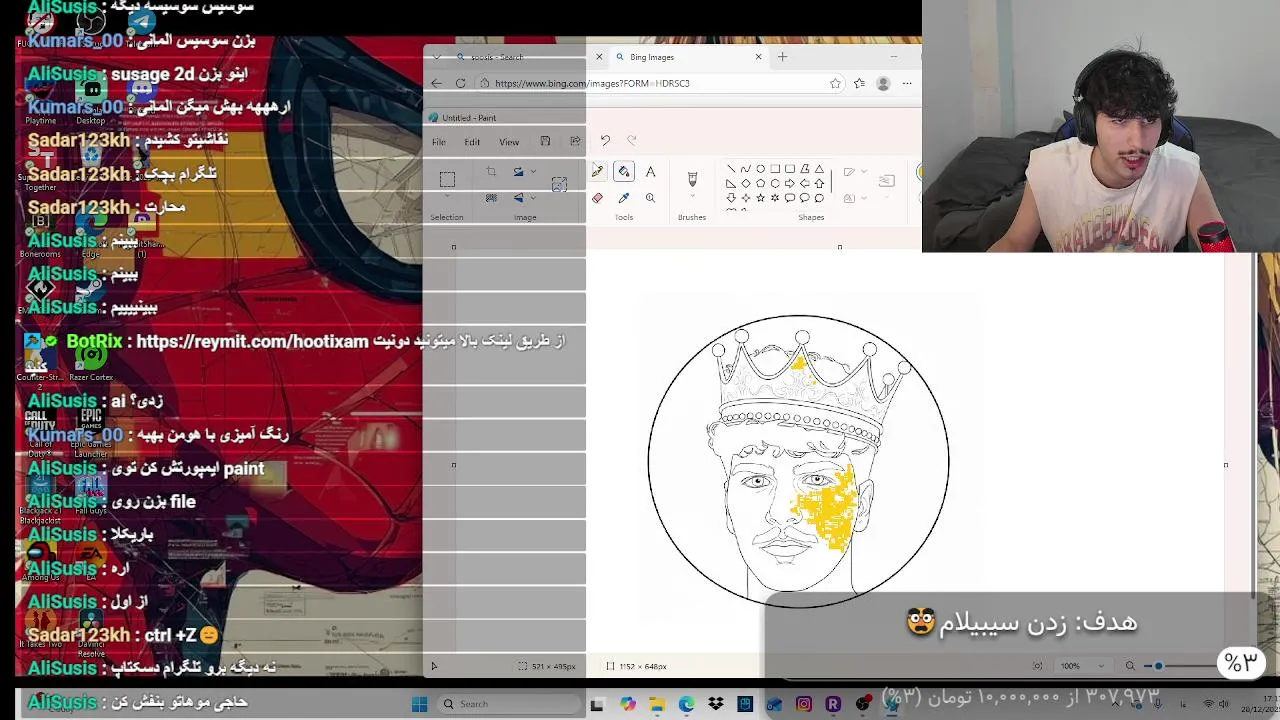Click the Save icon in Paint
This screenshot has width=1280, height=720.
(x=545, y=141)
